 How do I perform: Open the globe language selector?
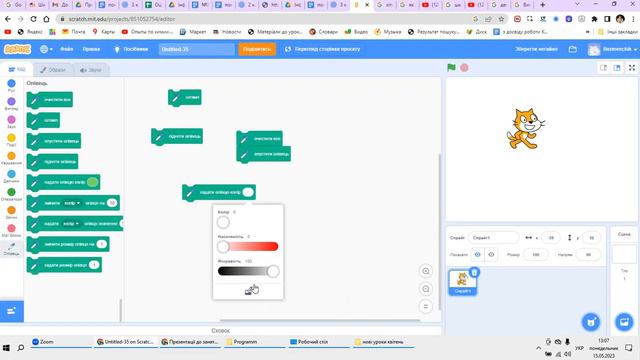46,49
